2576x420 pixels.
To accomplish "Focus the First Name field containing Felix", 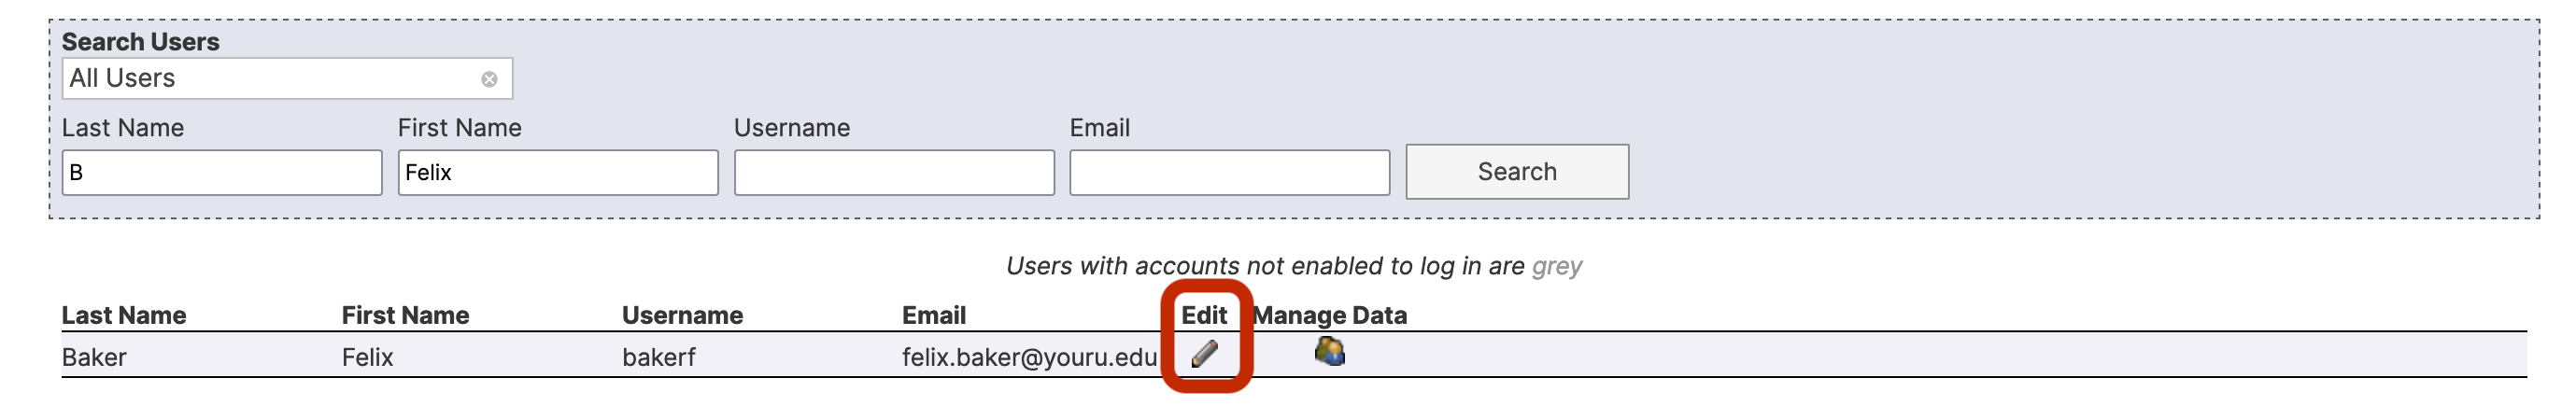I will point(558,173).
